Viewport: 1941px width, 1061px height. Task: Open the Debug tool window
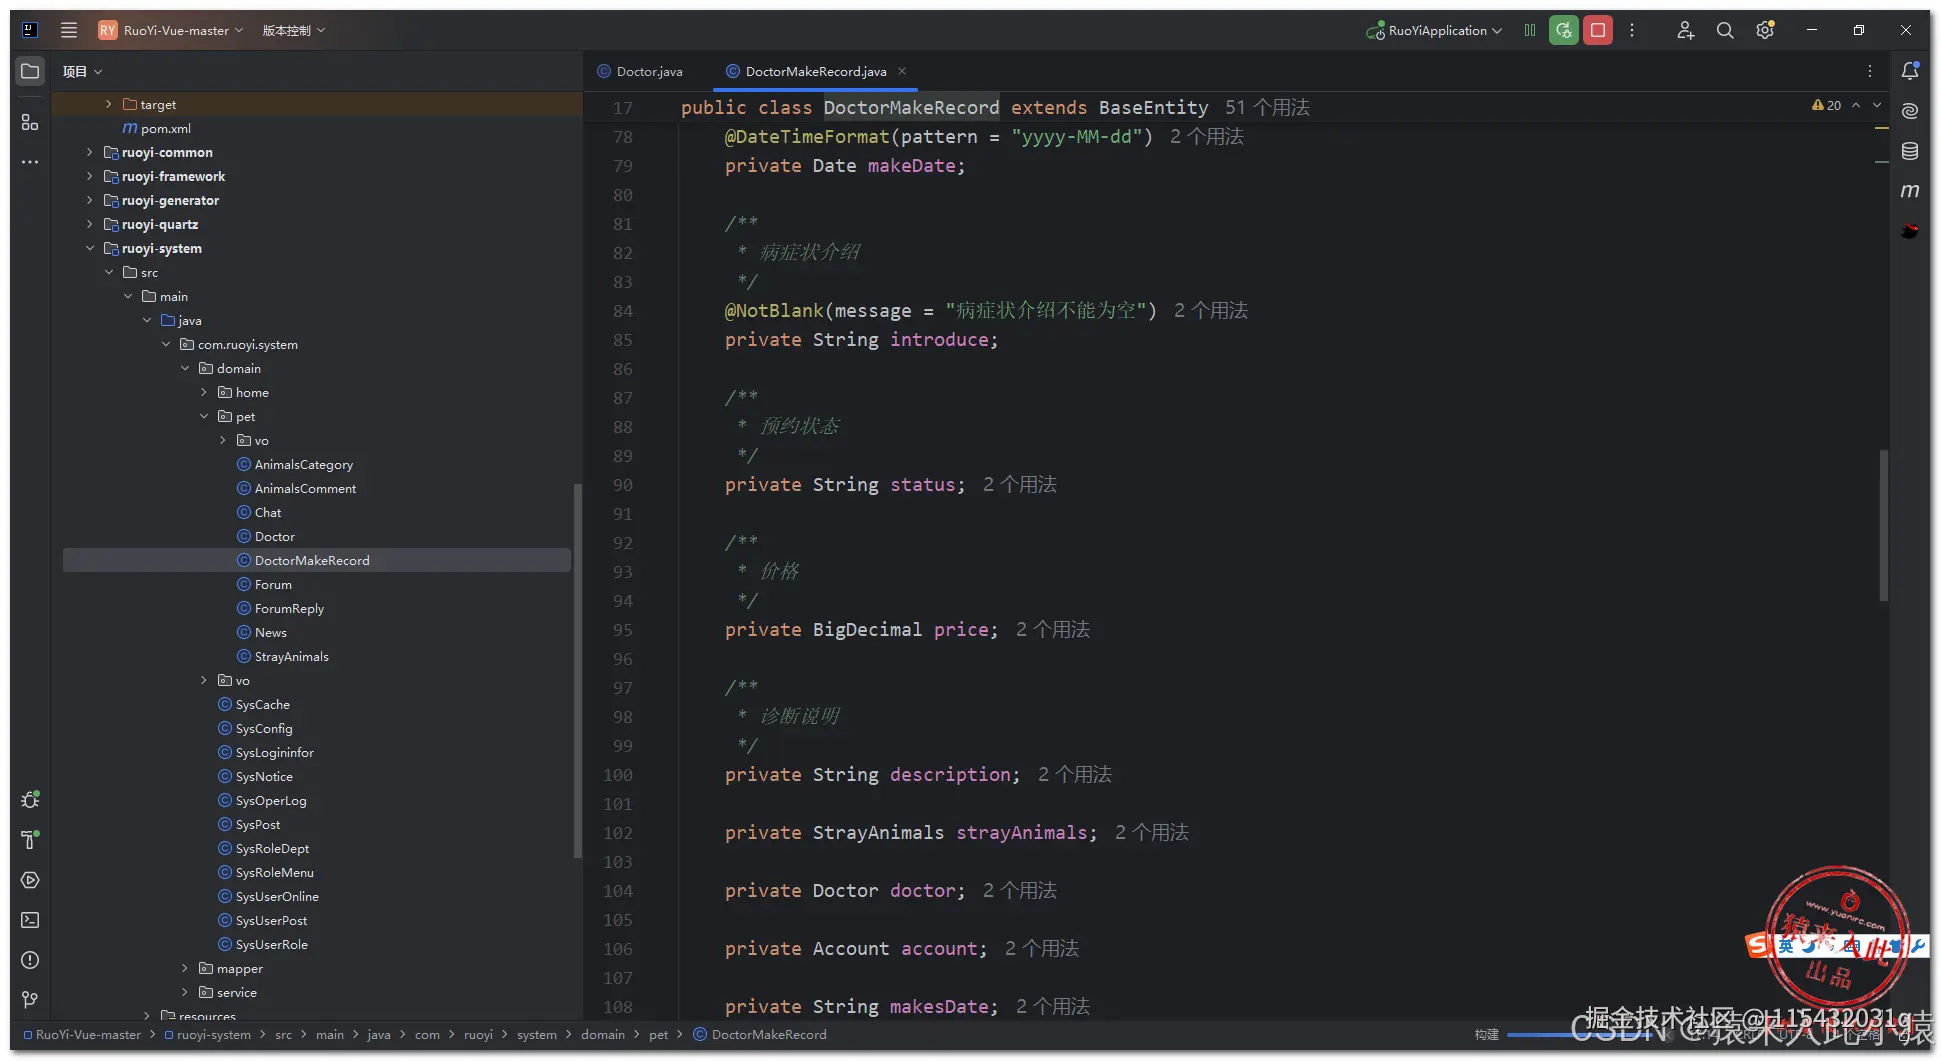[x=30, y=800]
